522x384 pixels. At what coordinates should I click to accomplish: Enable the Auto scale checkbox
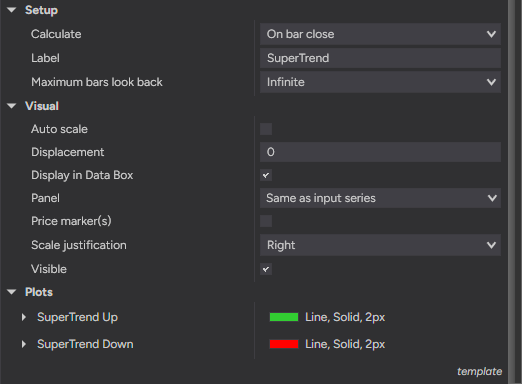pyautogui.click(x=266, y=129)
